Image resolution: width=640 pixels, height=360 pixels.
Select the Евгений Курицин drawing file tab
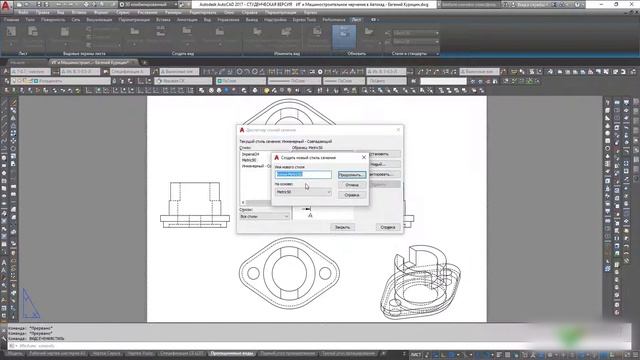tap(90, 62)
